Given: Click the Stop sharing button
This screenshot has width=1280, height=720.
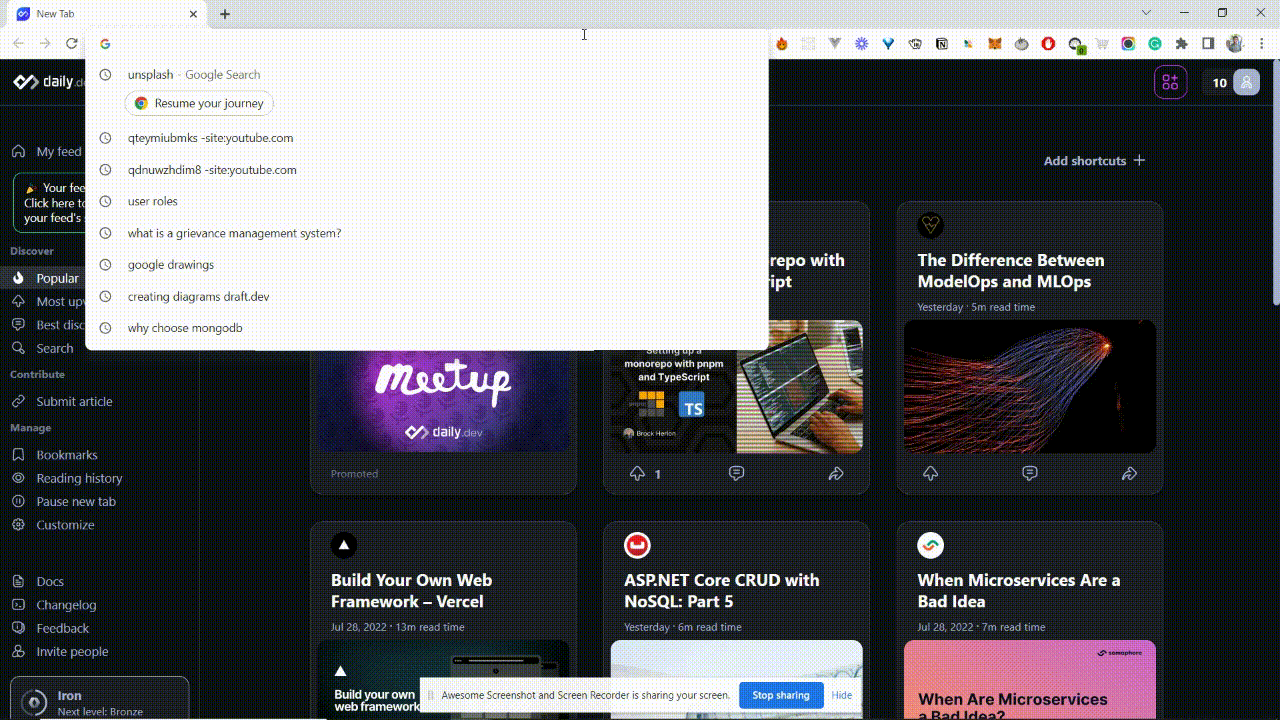Looking at the screenshot, I should click(x=781, y=695).
